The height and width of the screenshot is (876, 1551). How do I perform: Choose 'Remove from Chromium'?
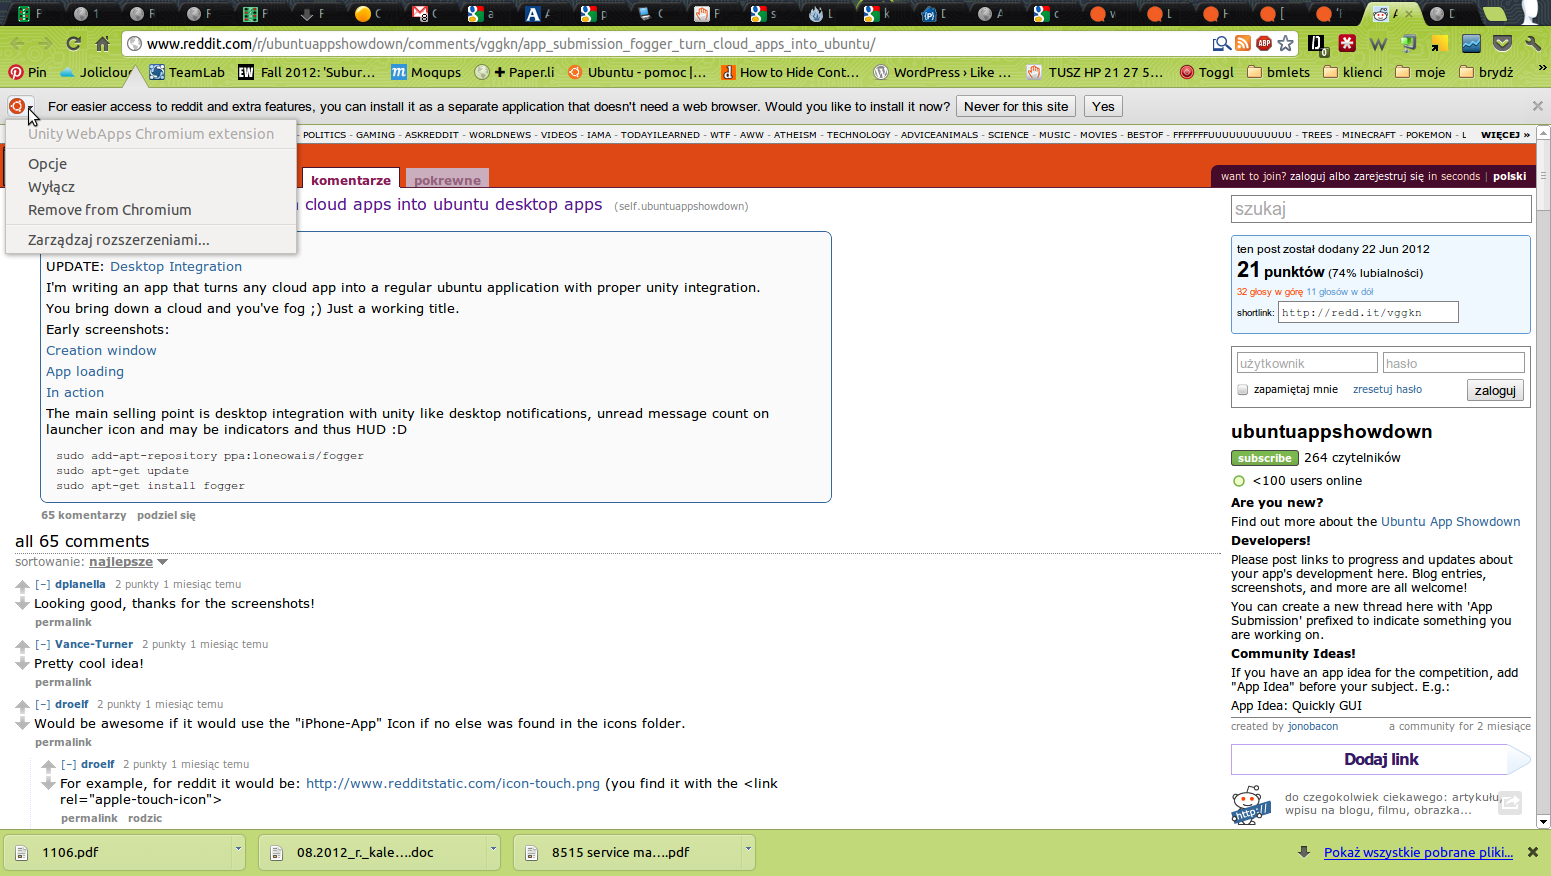[x=150, y=210]
